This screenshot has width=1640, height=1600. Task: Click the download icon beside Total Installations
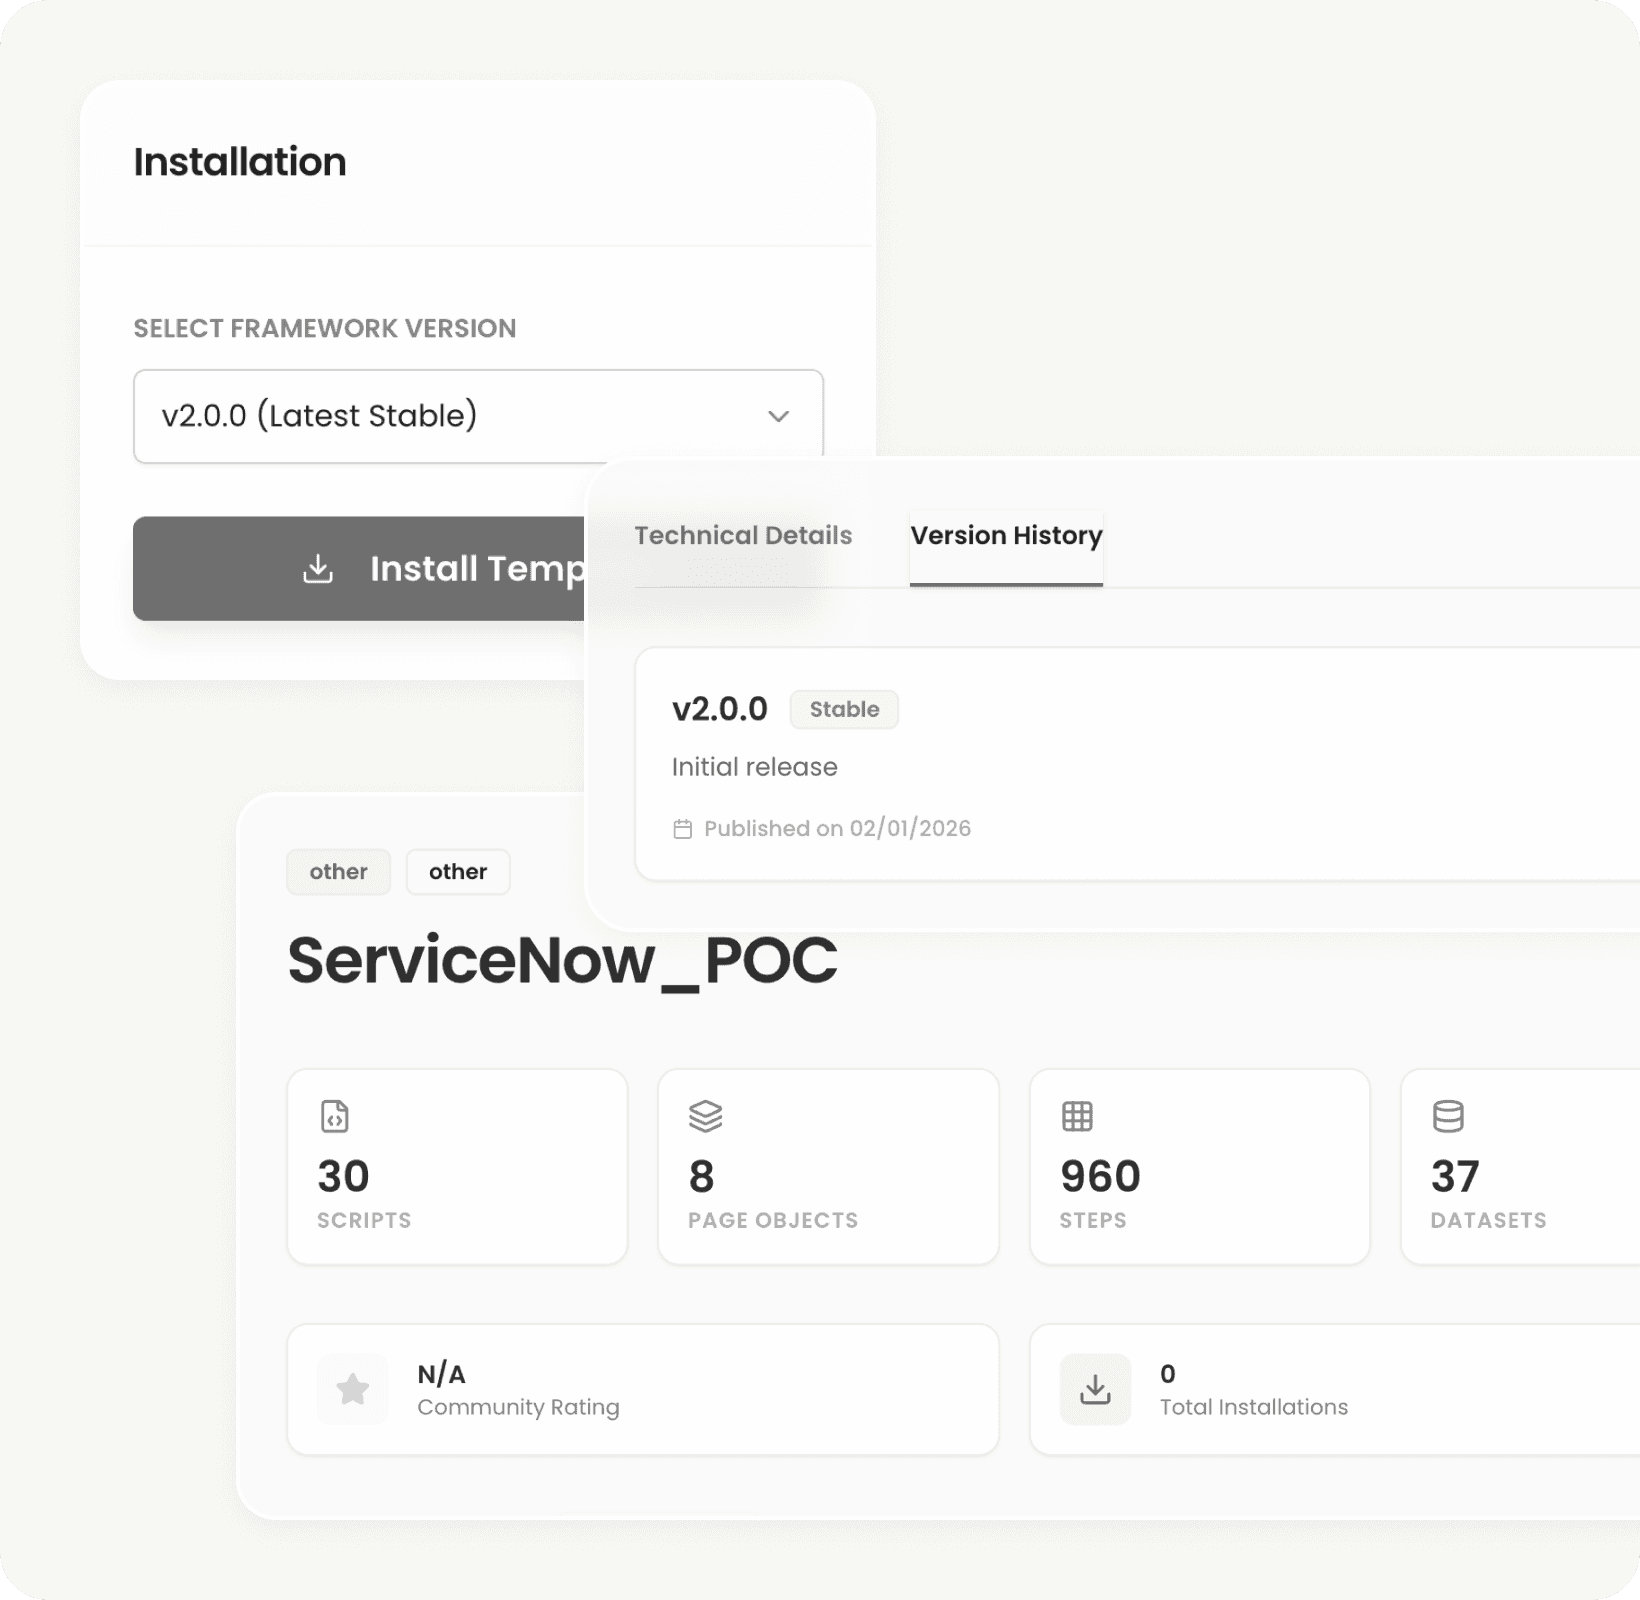pyautogui.click(x=1094, y=1388)
